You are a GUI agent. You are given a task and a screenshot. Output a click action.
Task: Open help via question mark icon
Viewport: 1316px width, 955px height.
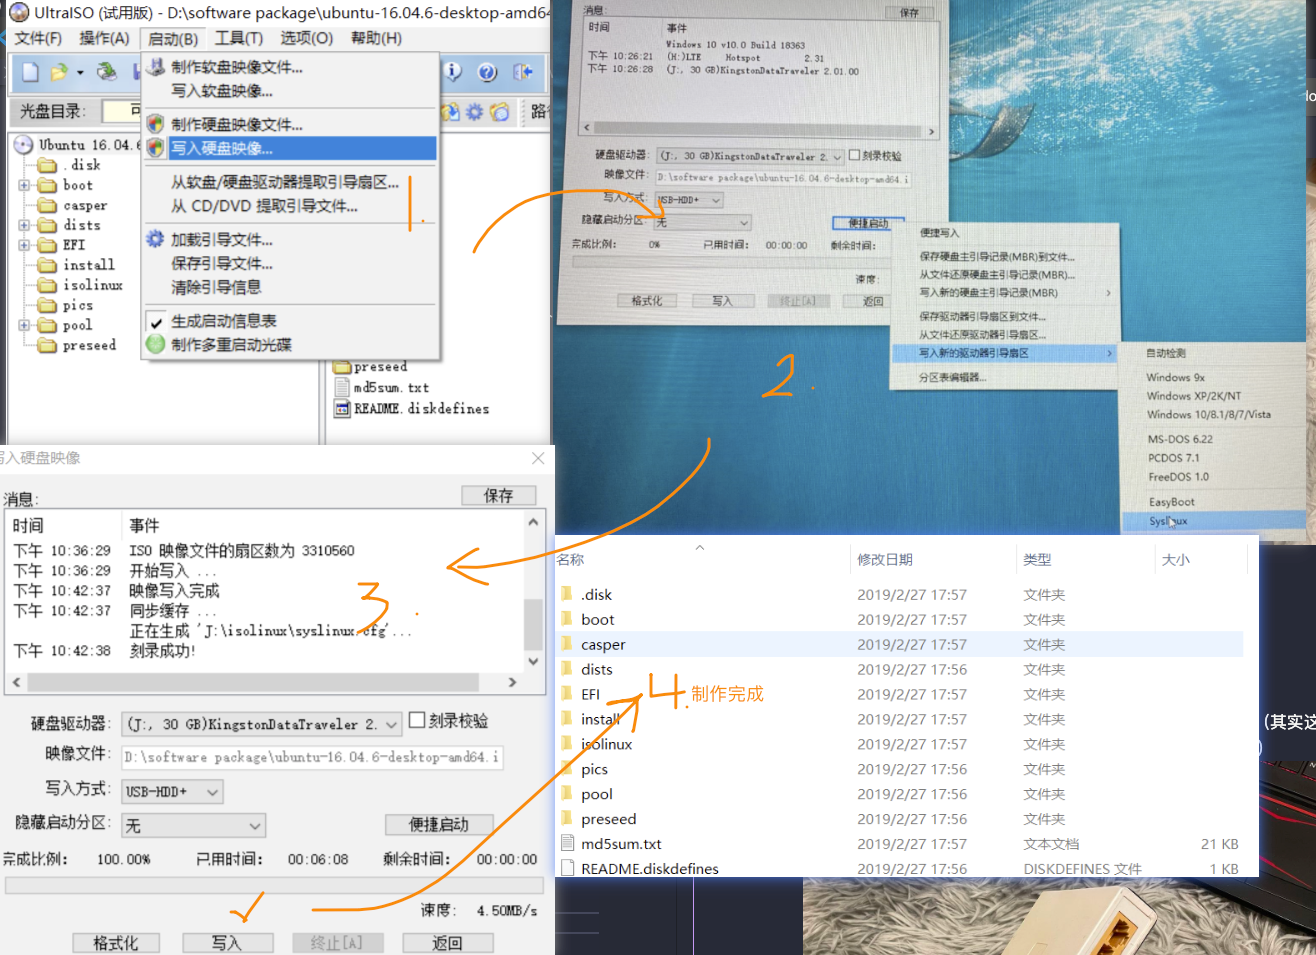487,72
